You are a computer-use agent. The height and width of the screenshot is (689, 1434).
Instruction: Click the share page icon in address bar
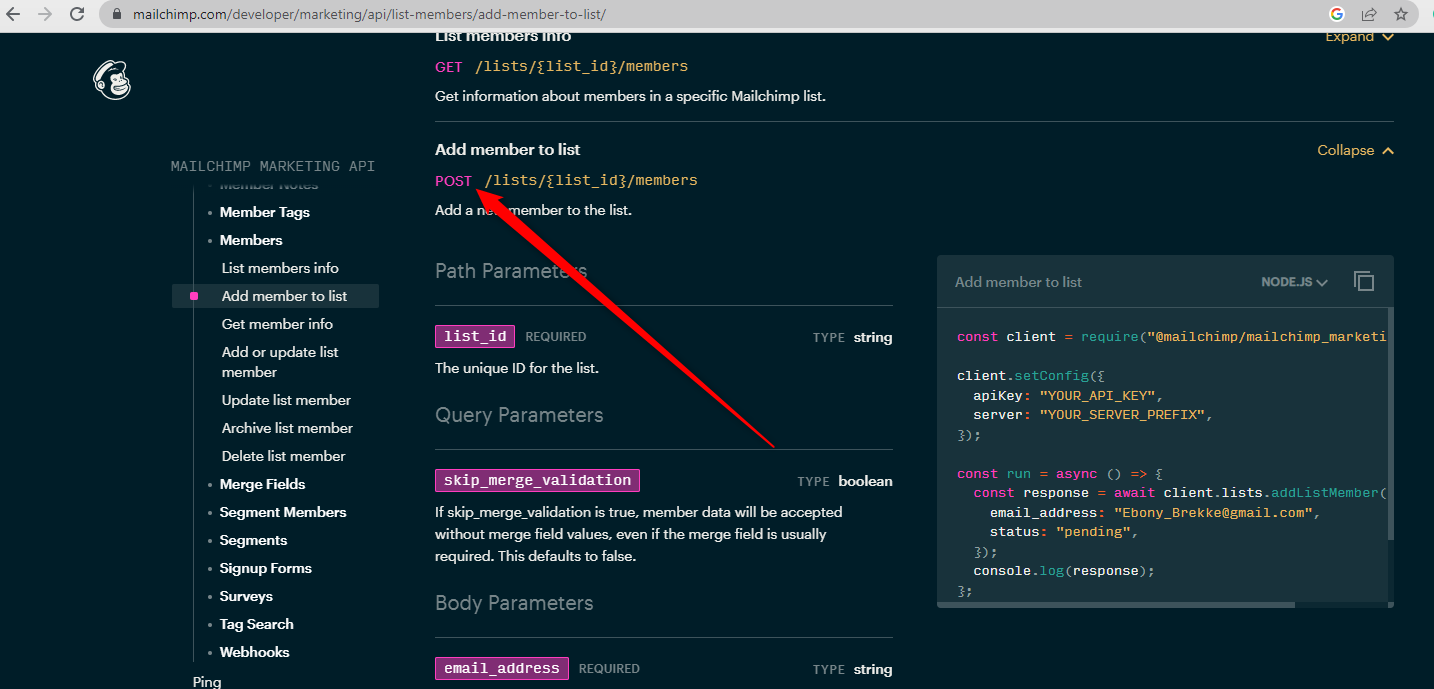tap(1369, 14)
